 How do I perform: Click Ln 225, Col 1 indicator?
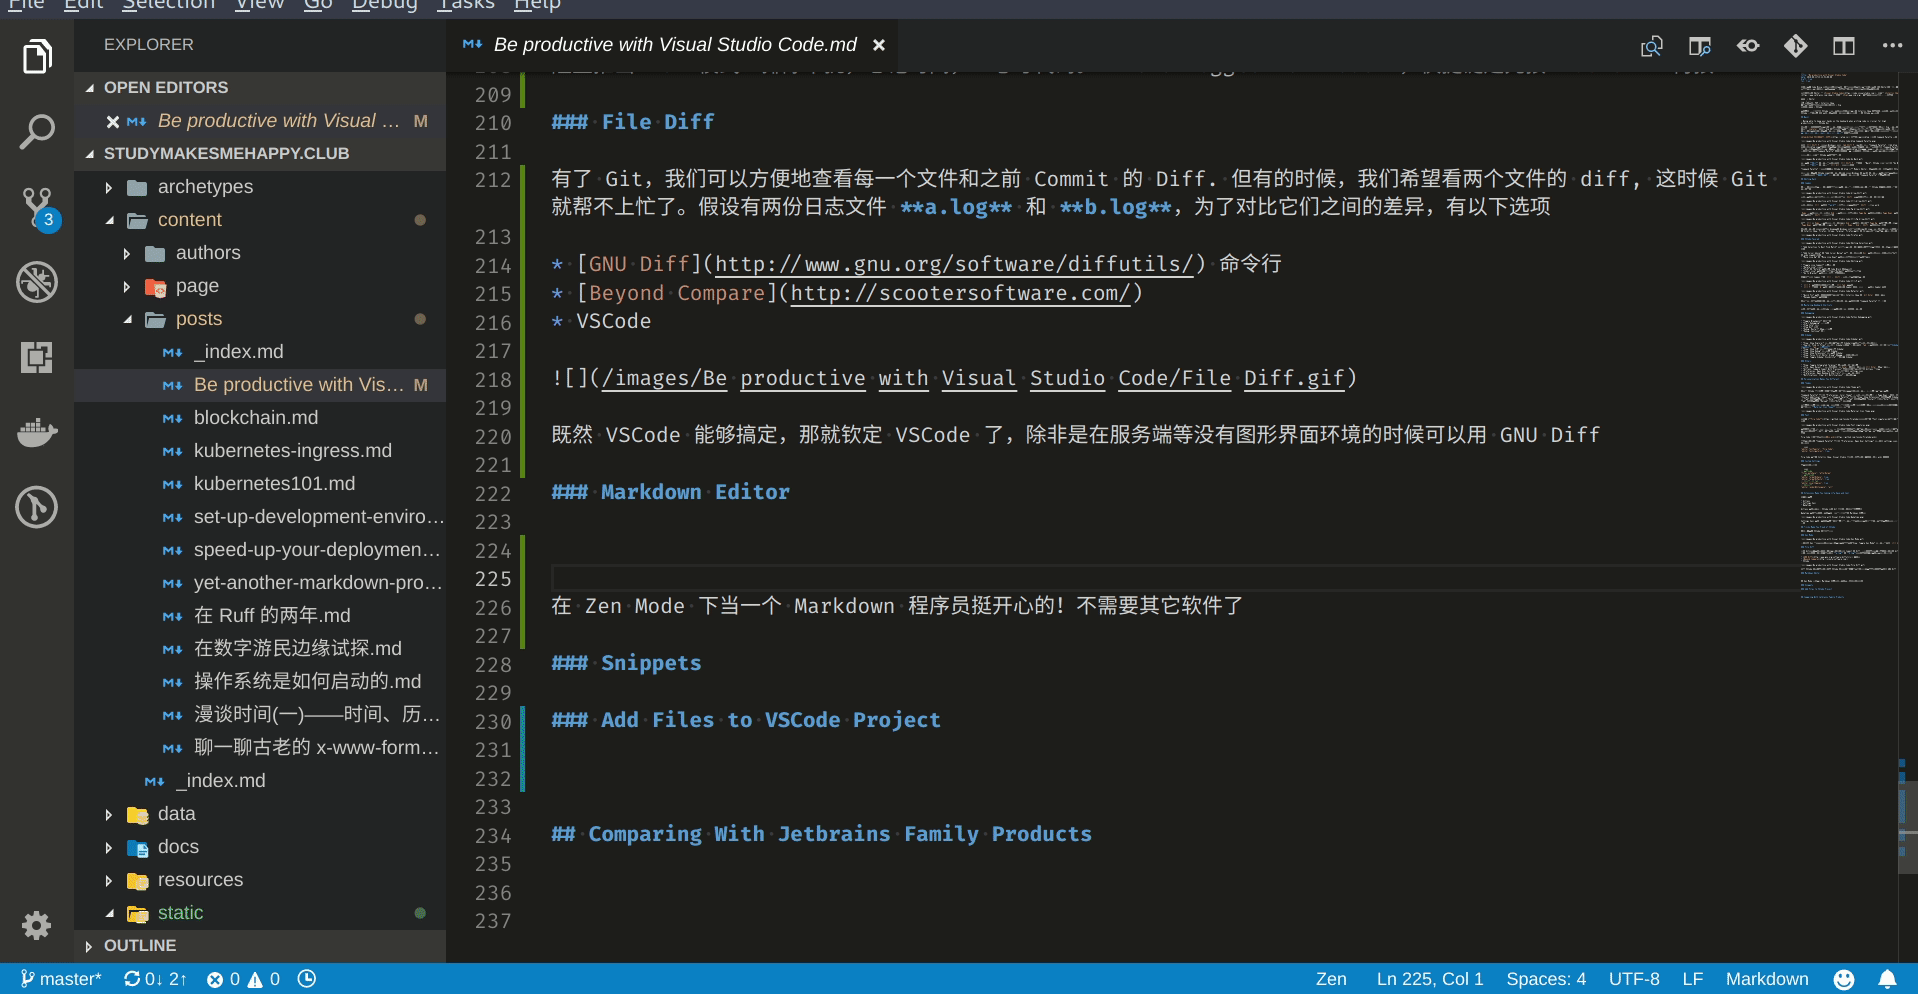(x=1430, y=979)
